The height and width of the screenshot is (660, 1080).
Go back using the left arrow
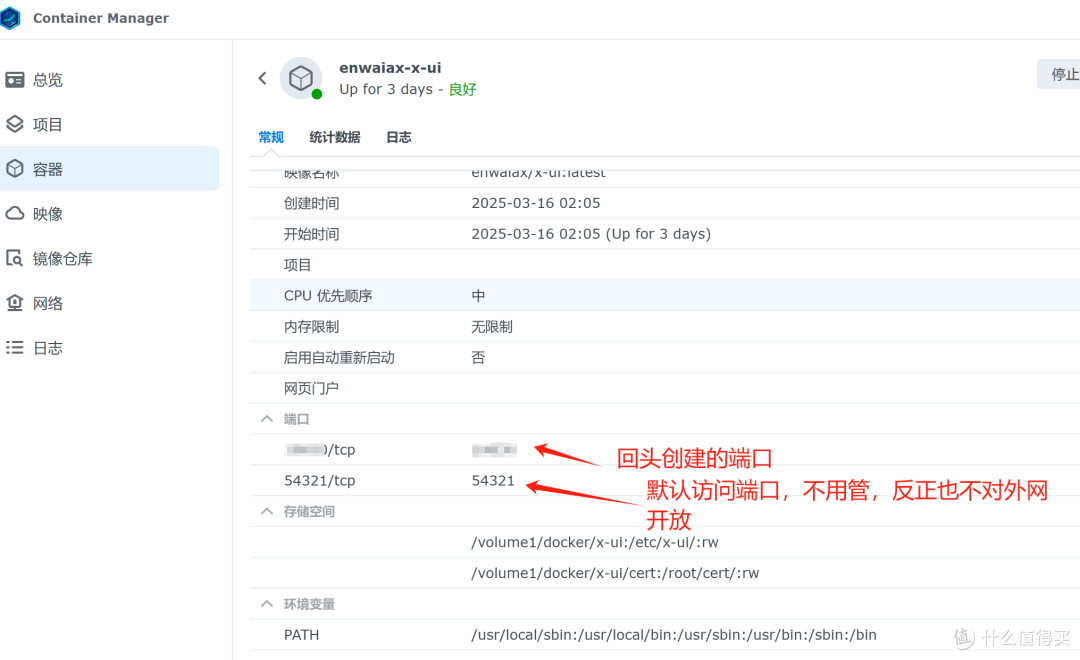coord(262,78)
